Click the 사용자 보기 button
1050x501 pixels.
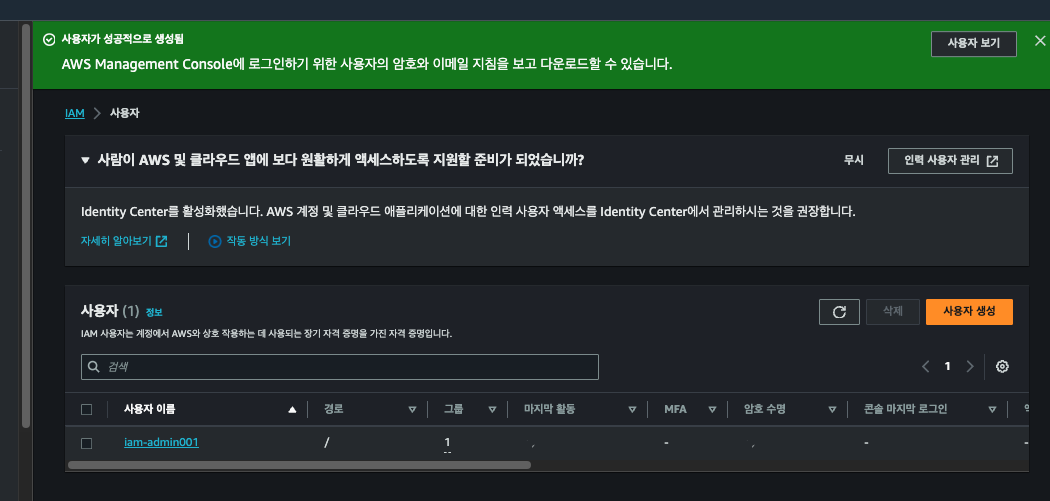pyautogui.click(x=974, y=44)
